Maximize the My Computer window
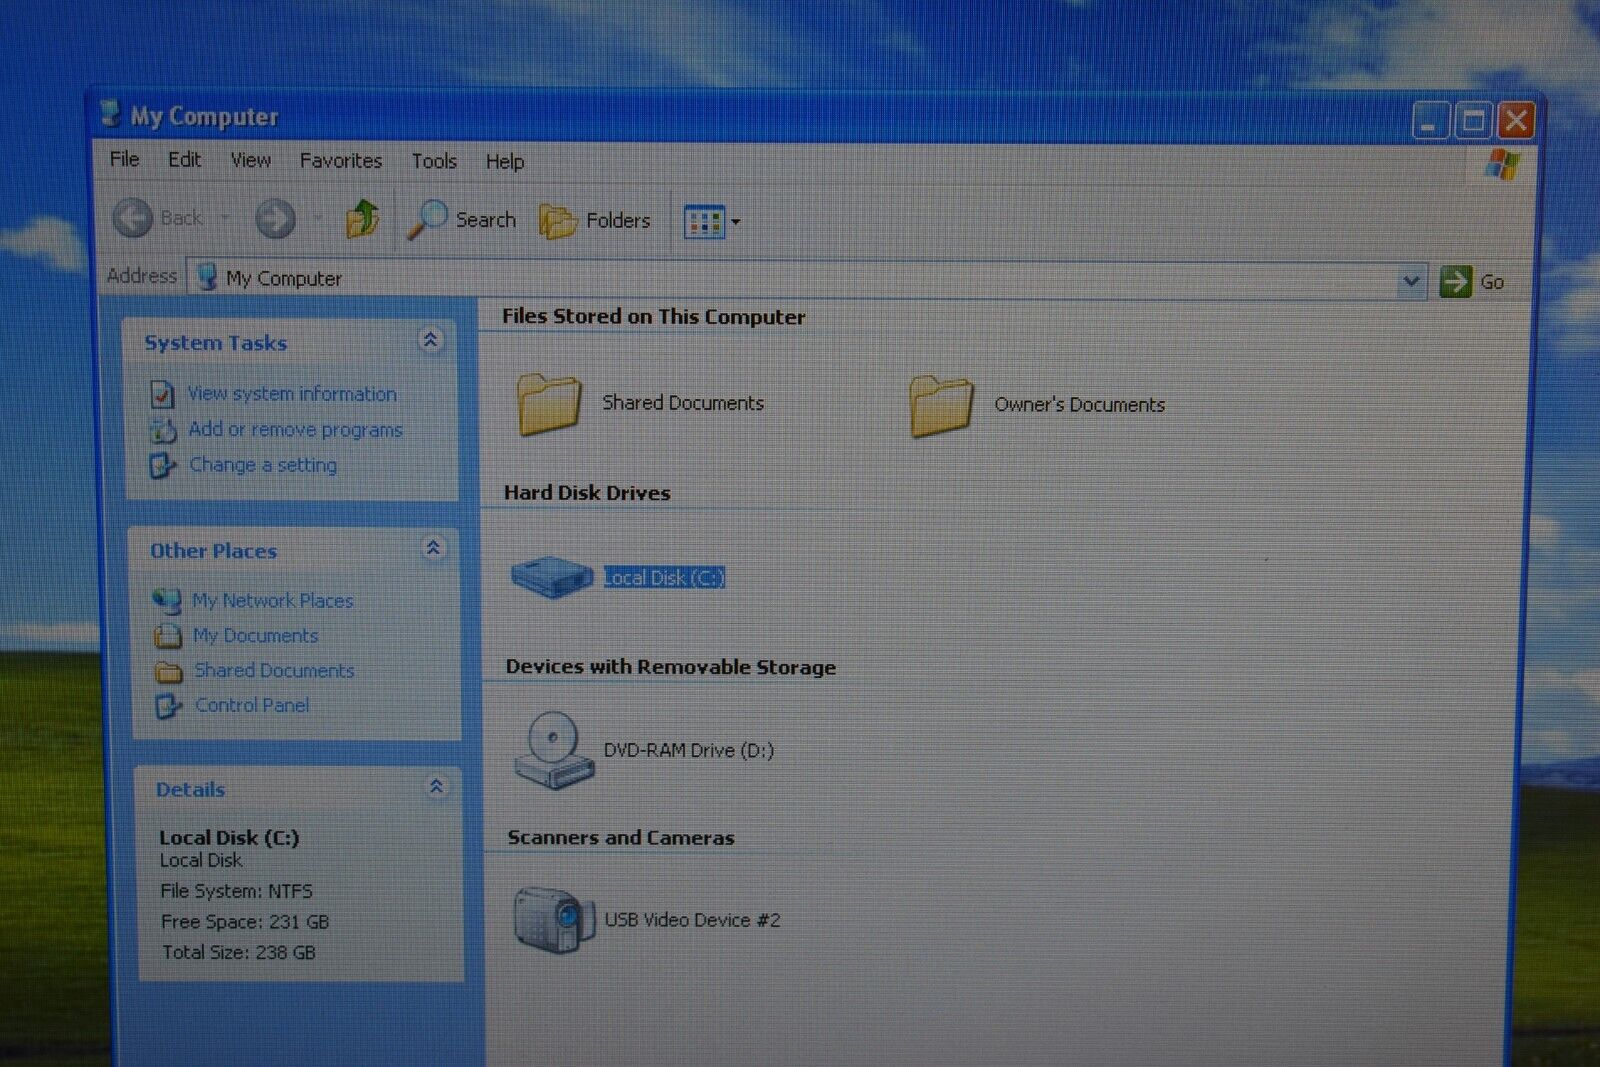Image resolution: width=1600 pixels, height=1067 pixels. point(1473,121)
